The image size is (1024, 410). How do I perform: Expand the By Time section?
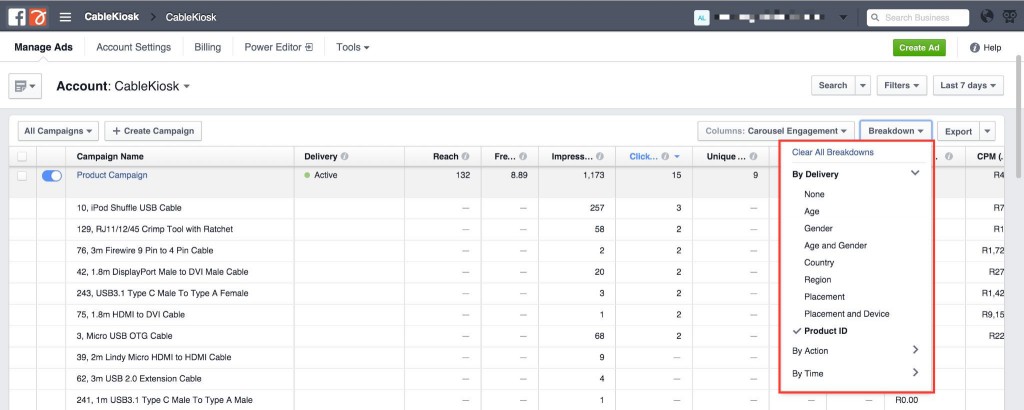[x=915, y=373]
